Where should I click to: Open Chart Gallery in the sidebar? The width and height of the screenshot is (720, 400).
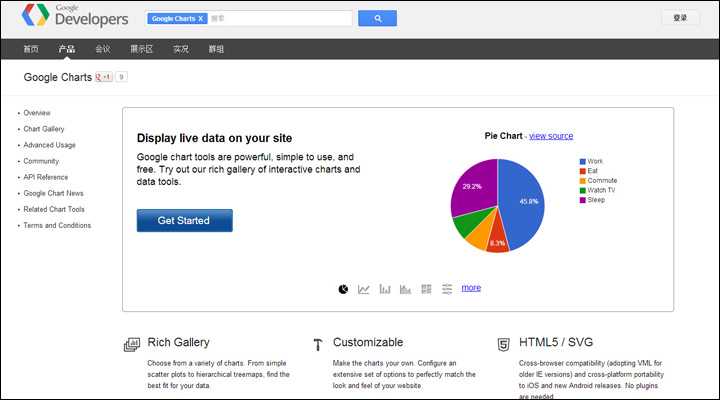click(44, 129)
